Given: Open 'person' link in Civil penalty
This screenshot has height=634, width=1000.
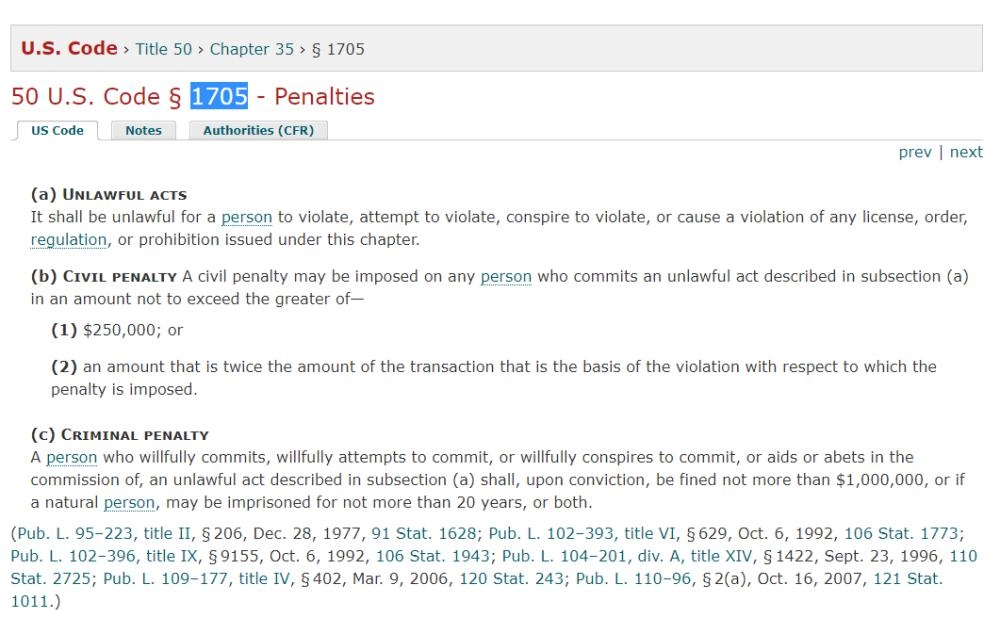Looking at the screenshot, I should (505, 277).
